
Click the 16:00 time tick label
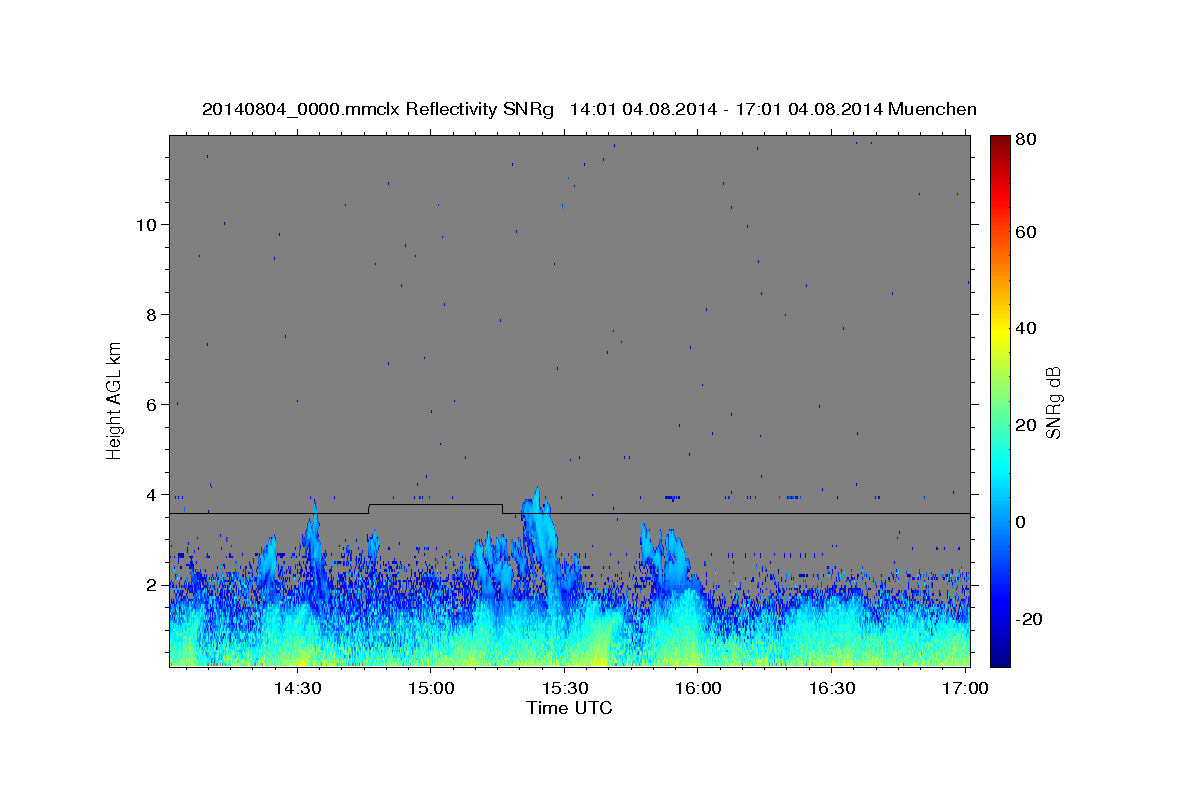[x=698, y=688]
